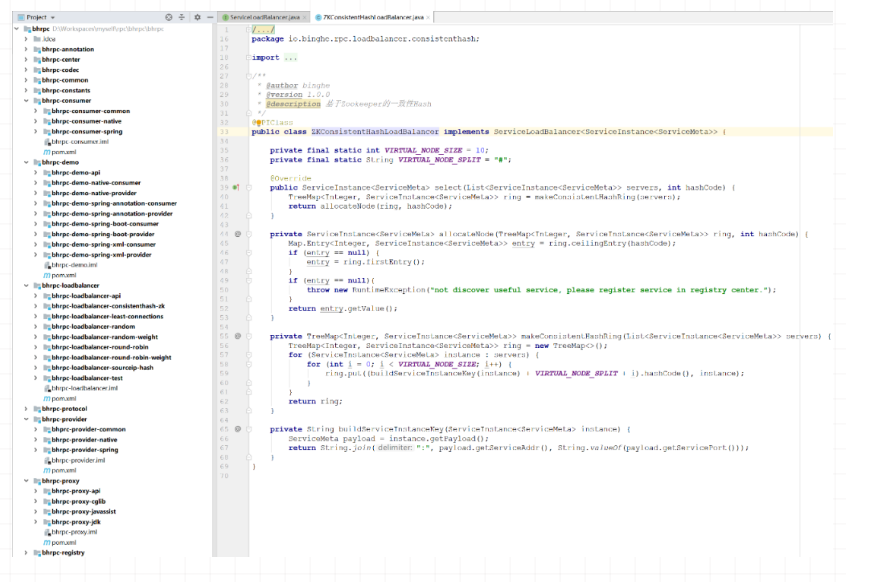Image resolution: width=877 pixels, height=582 pixels.
Task: Click the @ gutter marker at line 44
Action: click(237, 234)
